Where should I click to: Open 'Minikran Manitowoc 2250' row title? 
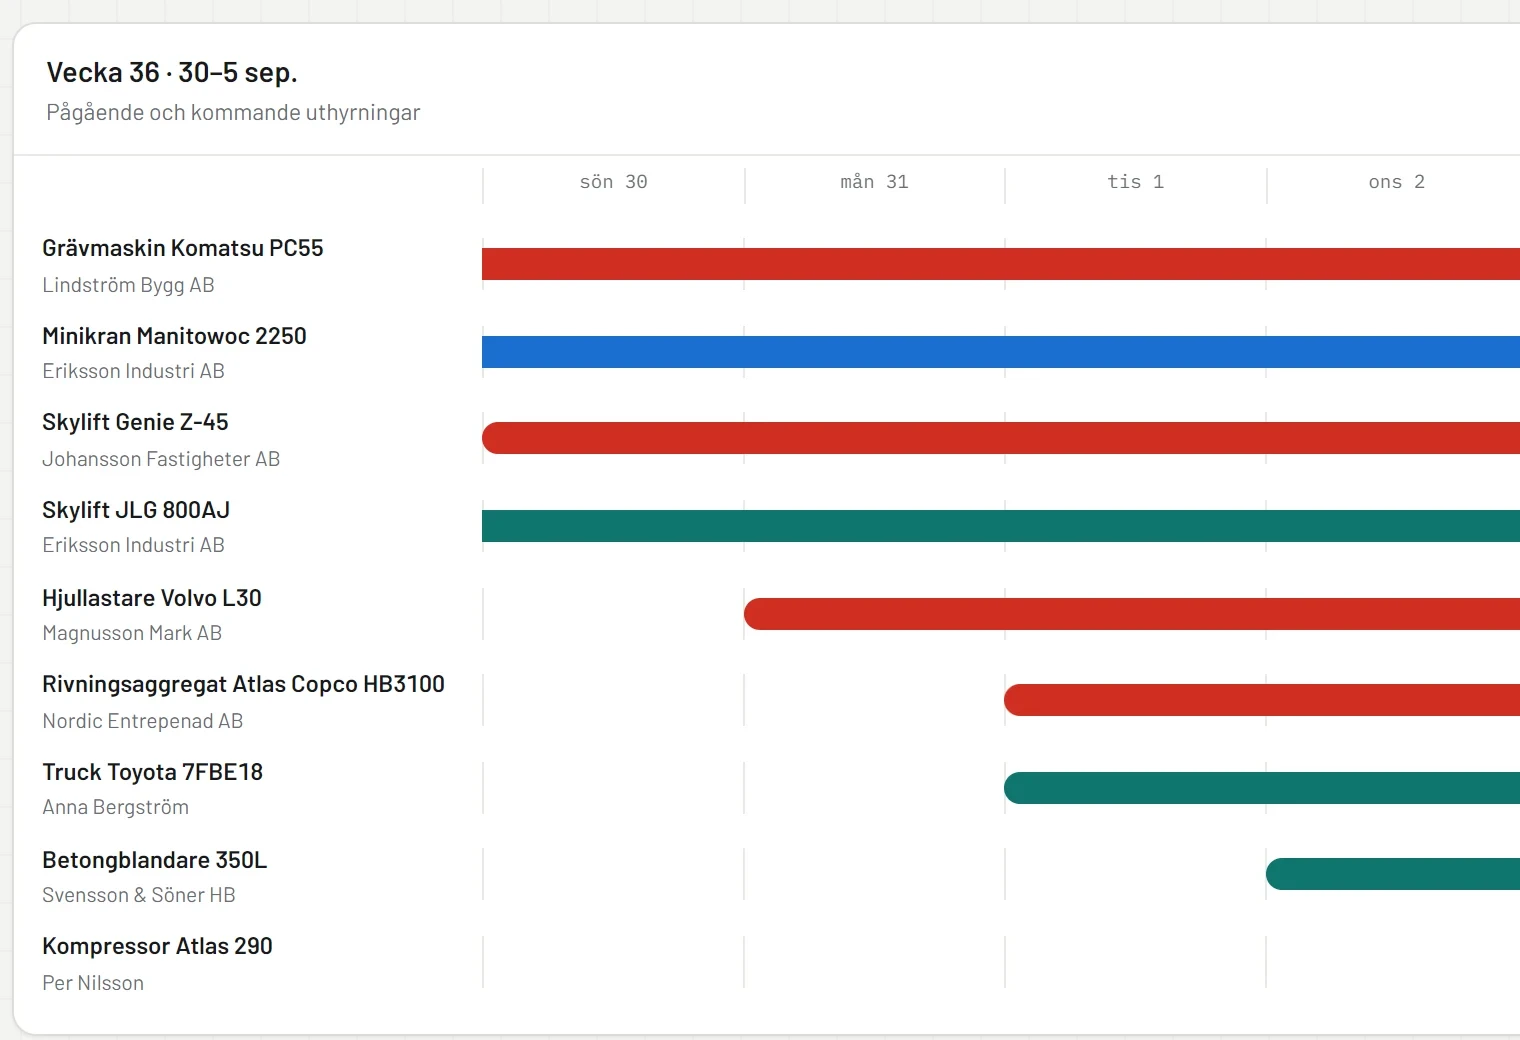[x=174, y=336]
